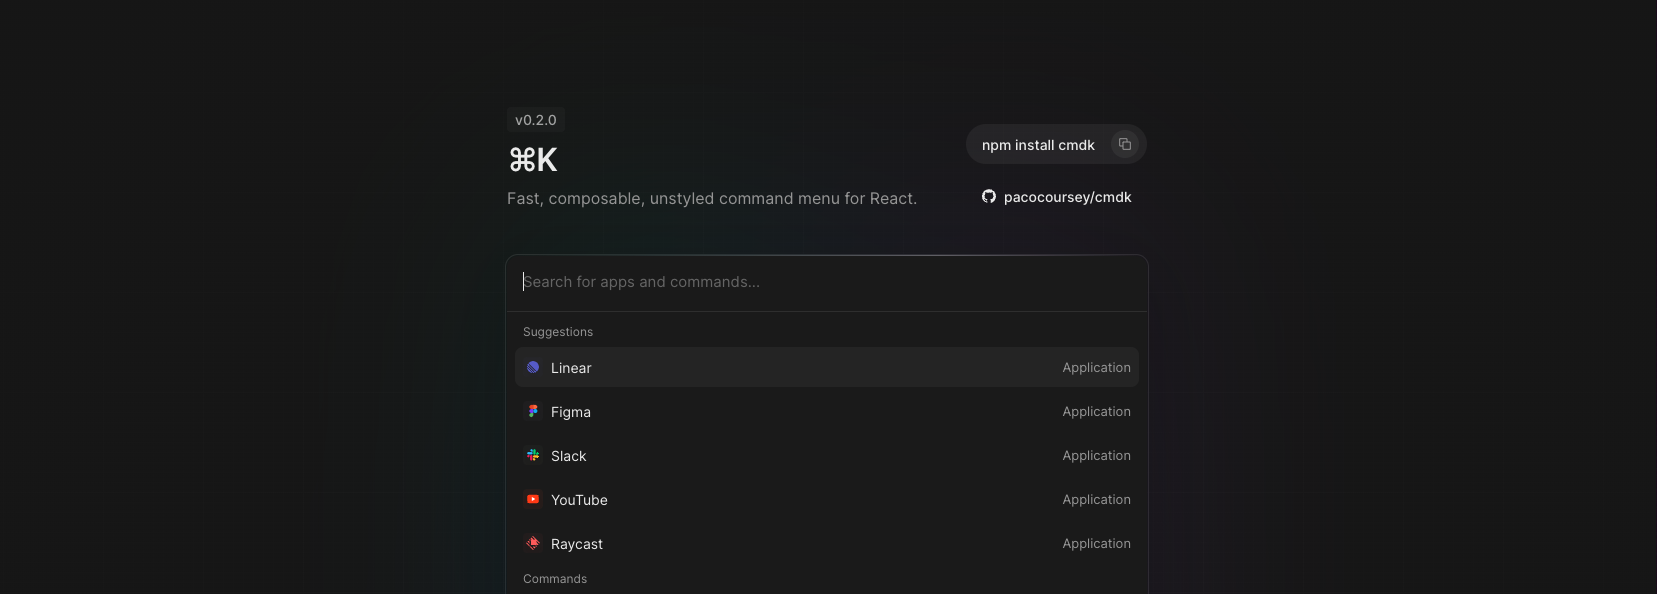Image resolution: width=1657 pixels, height=594 pixels.
Task: Click the Commands group label
Action: pyautogui.click(x=555, y=579)
